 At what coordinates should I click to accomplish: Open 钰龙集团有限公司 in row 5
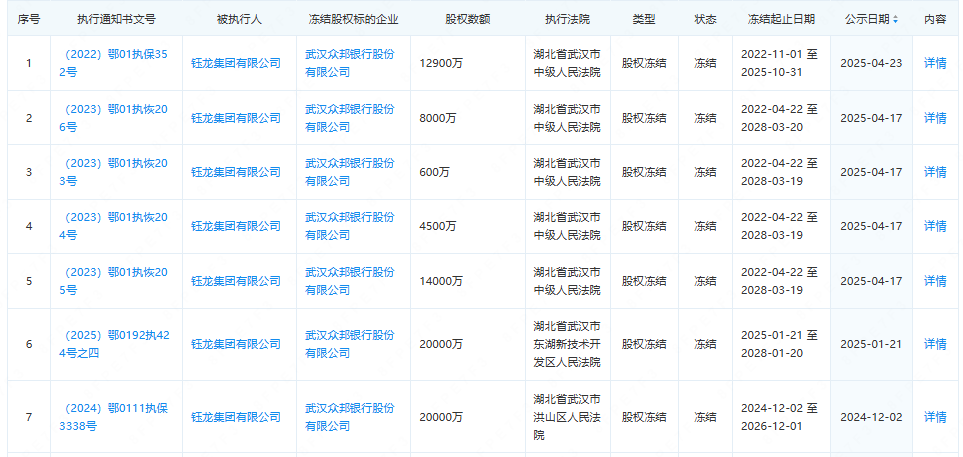236,281
